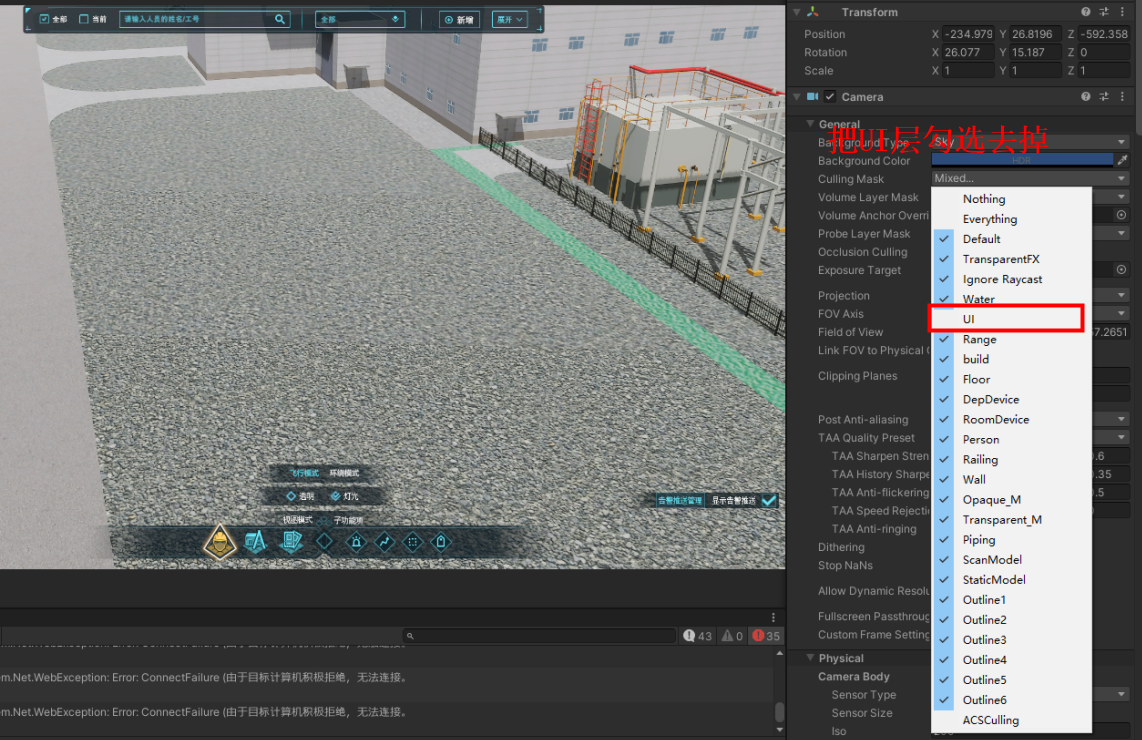The height and width of the screenshot is (740, 1142).
Task: Expand the 展开 dropdown on top toolbar
Action: click(x=510, y=18)
